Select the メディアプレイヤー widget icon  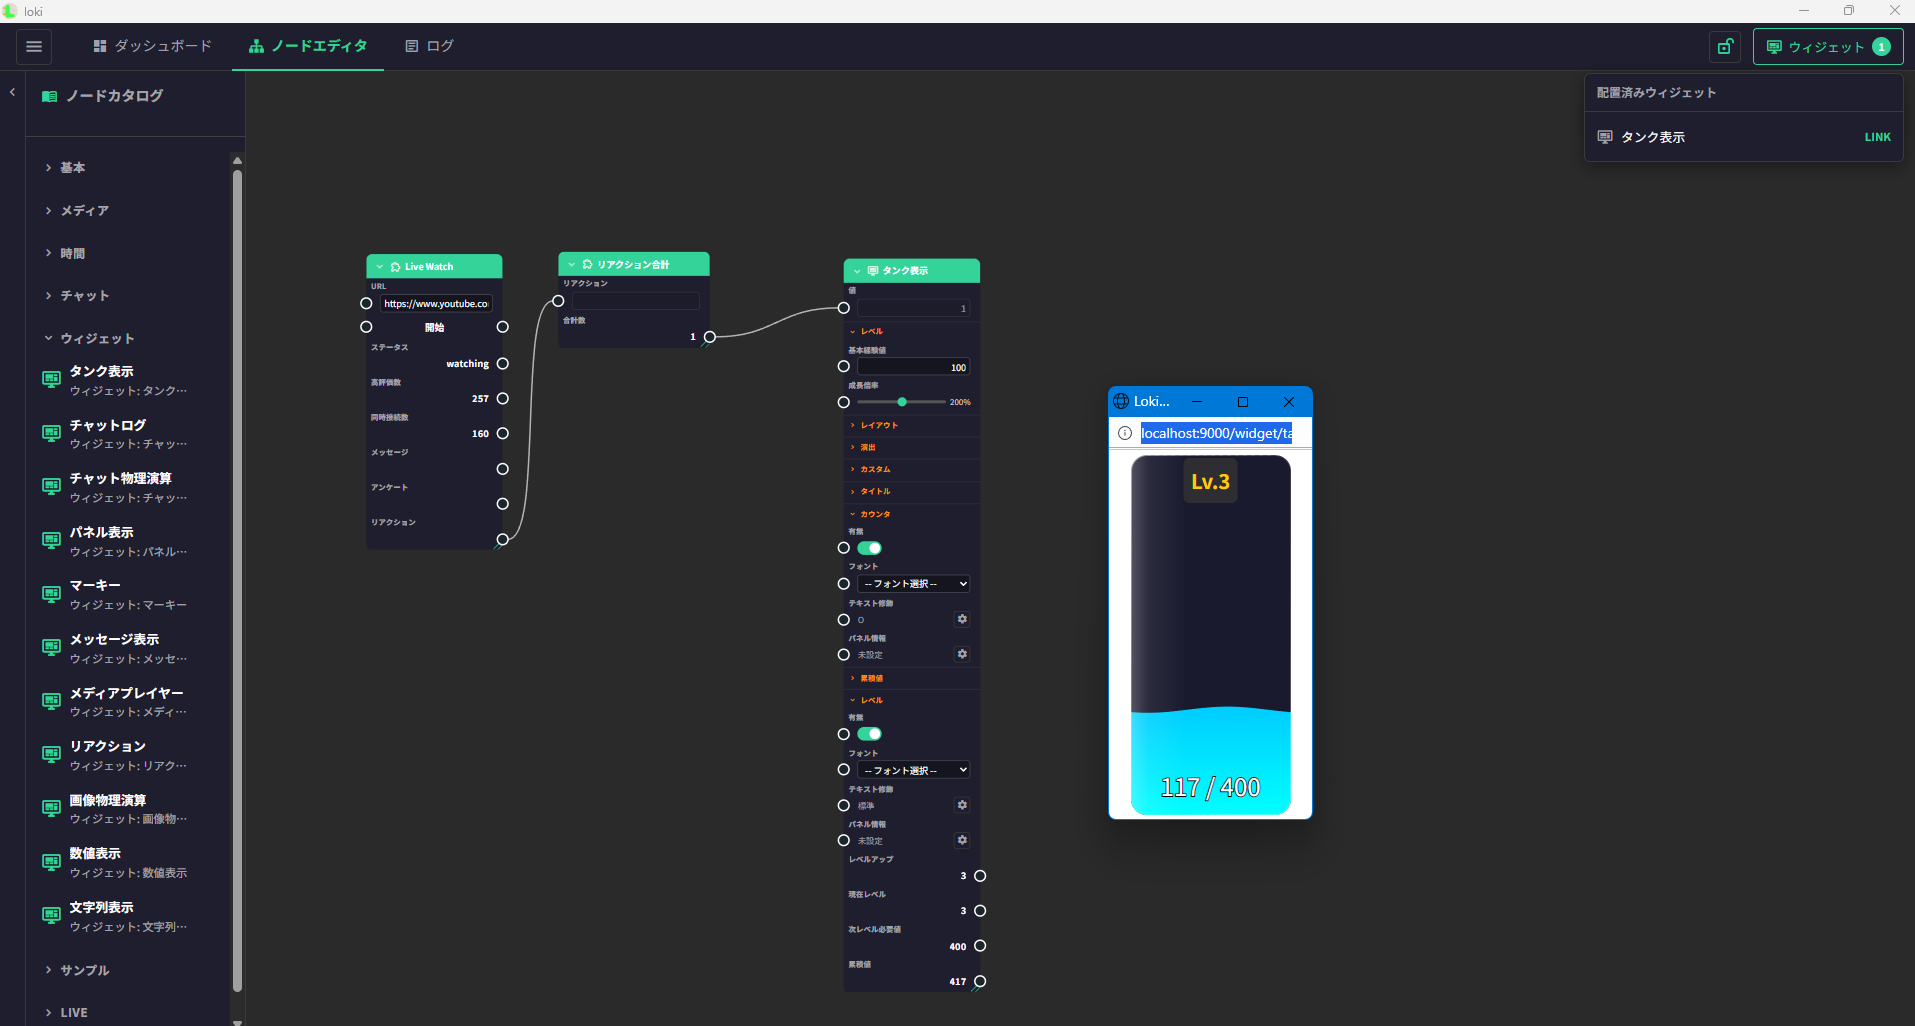51,701
